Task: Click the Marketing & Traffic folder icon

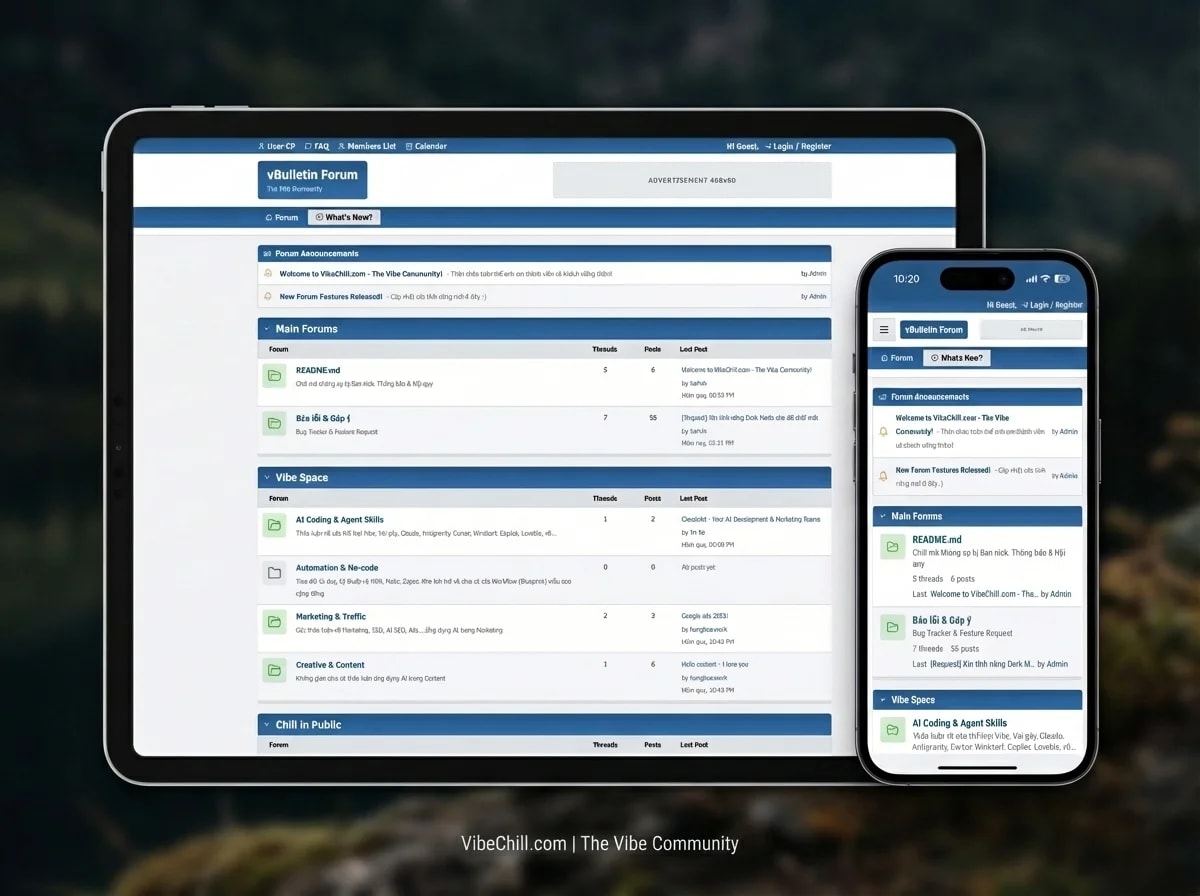Action: pos(274,622)
